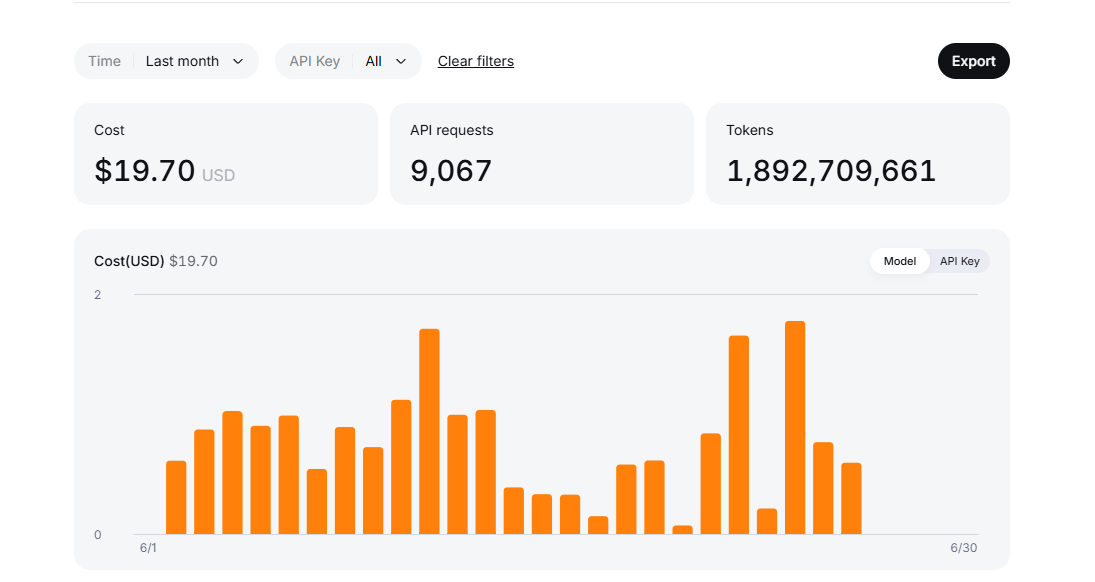Click the 1,892,709,661 tokens figure
Viewport: 1095px width, 582px height.
(x=831, y=171)
